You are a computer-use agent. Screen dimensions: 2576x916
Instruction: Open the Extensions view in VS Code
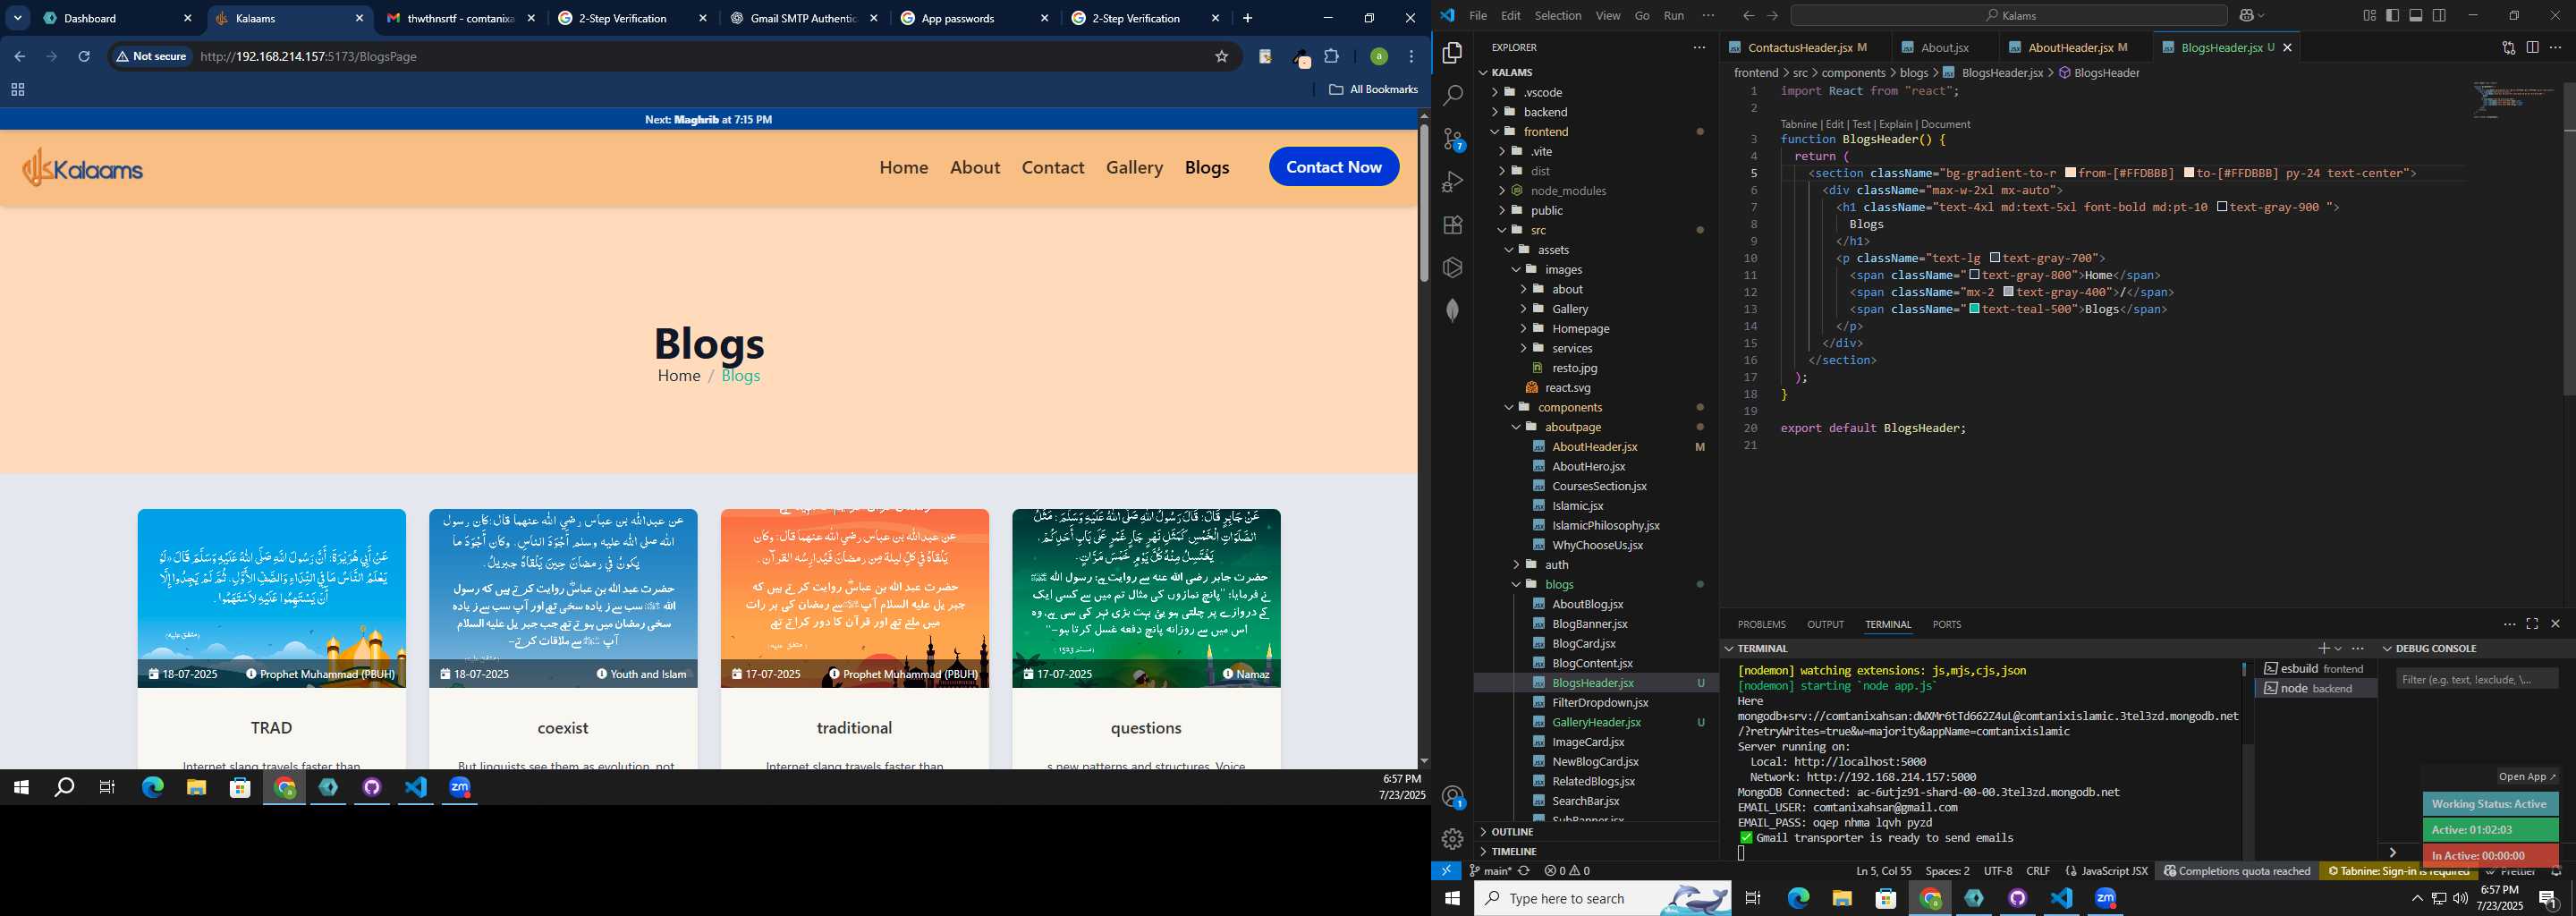click(1453, 225)
